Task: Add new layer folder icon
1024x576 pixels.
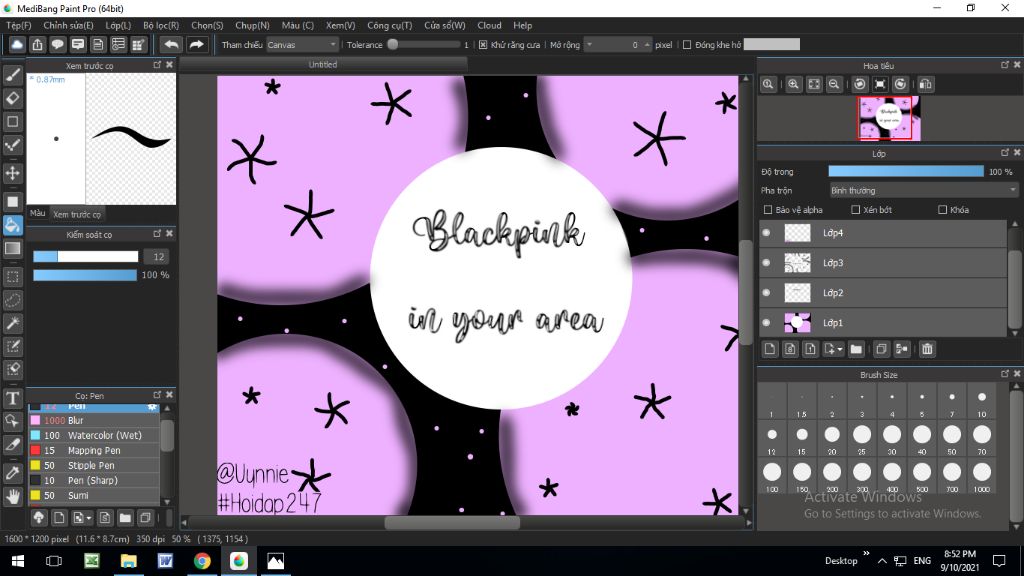Action: click(x=856, y=349)
